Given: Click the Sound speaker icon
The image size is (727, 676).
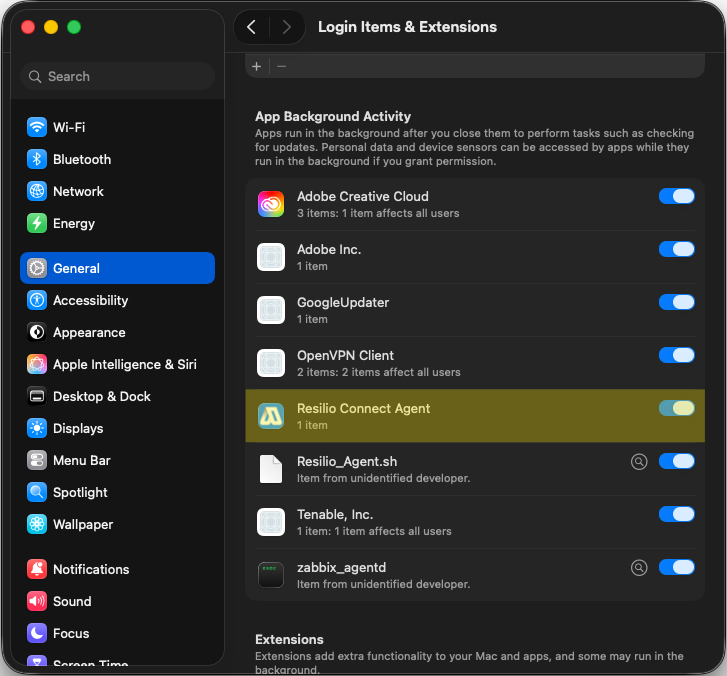Looking at the screenshot, I should pyautogui.click(x=37, y=601).
